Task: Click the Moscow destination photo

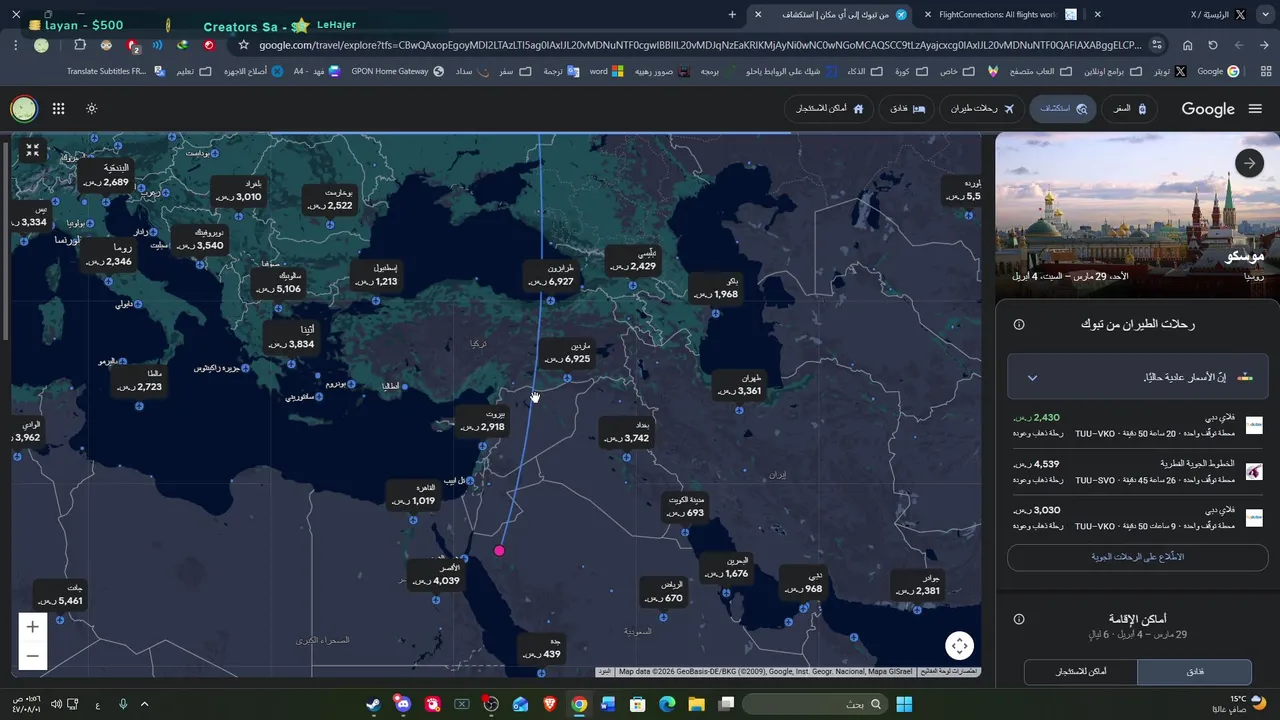Action: tap(1138, 215)
